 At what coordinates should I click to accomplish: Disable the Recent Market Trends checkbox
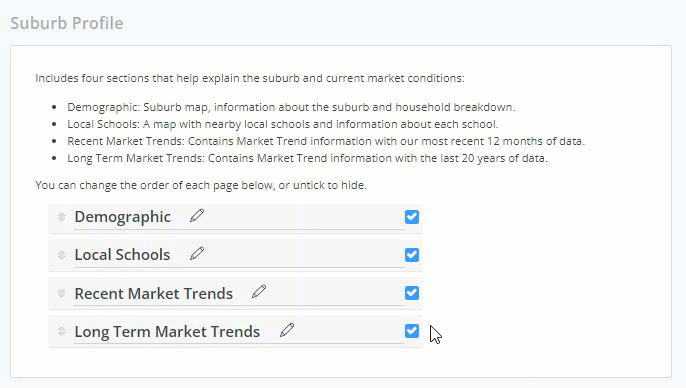pos(412,293)
